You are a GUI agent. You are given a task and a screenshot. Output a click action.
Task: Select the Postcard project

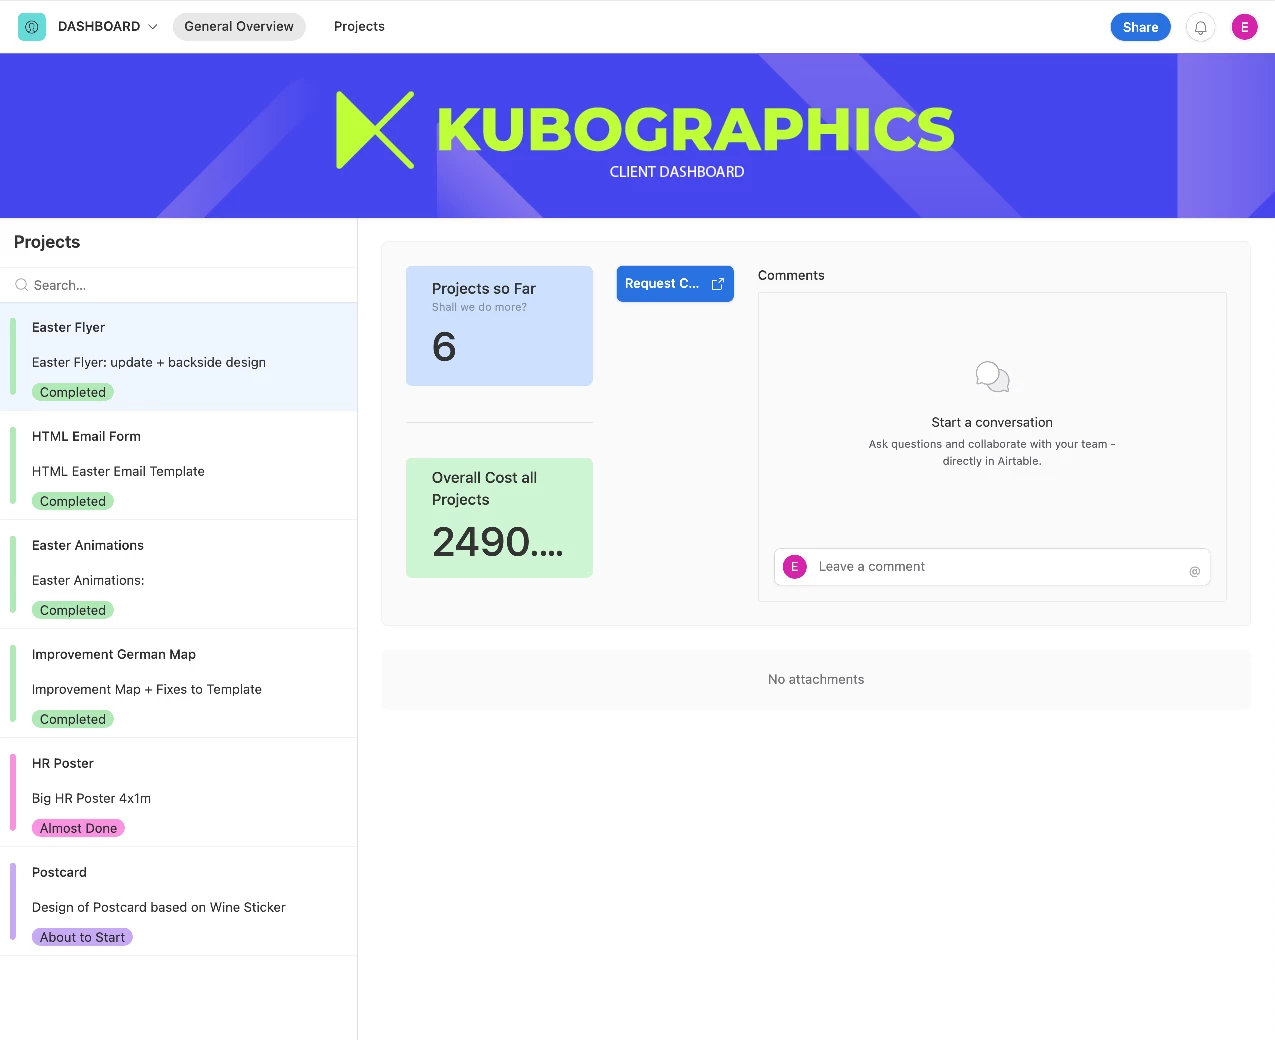(x=179, y=902)
